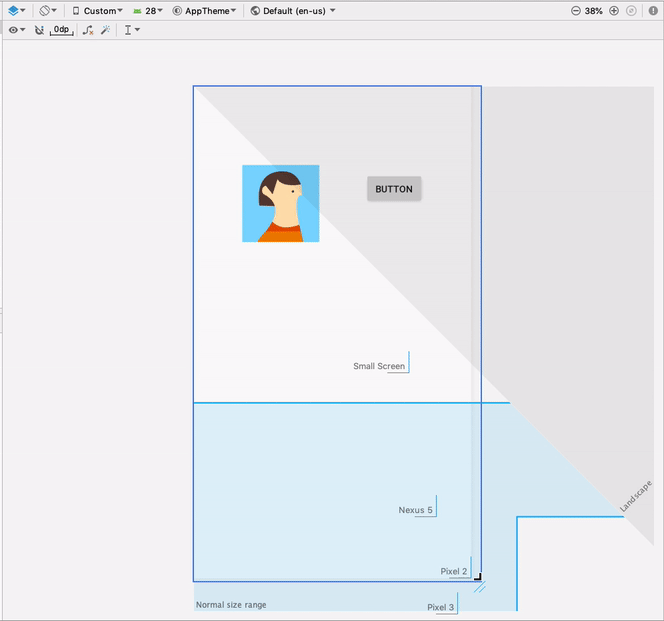Viewport: 664px width, 621px height.
Task: Click the Landscape label
Action: [636, 496]
